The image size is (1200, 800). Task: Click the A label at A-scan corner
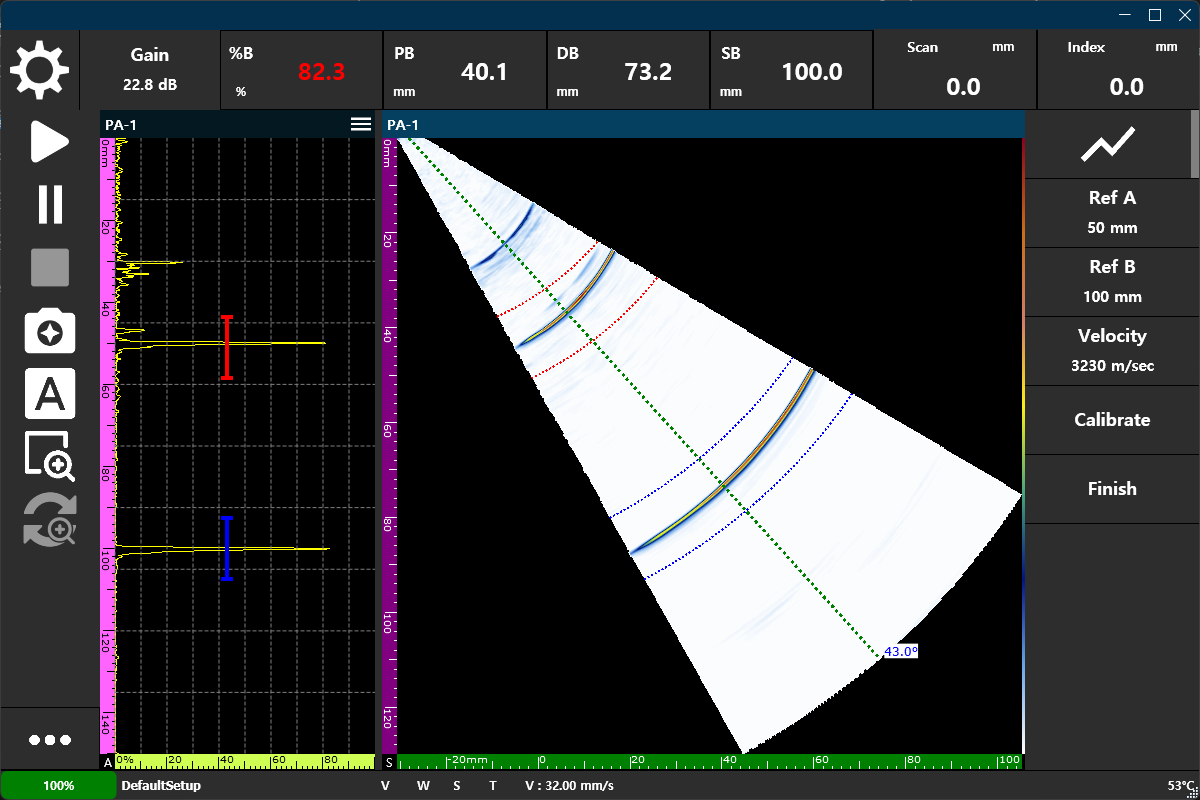107,762
